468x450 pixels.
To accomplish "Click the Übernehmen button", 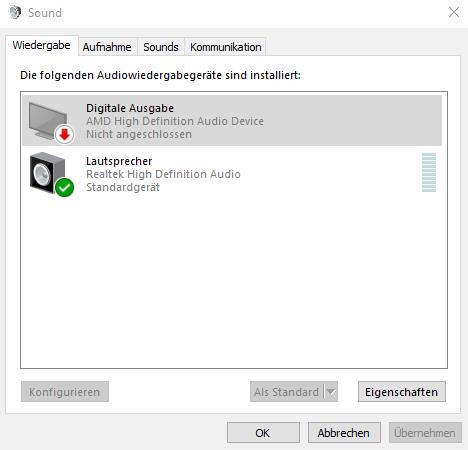I will click(425, 433).
